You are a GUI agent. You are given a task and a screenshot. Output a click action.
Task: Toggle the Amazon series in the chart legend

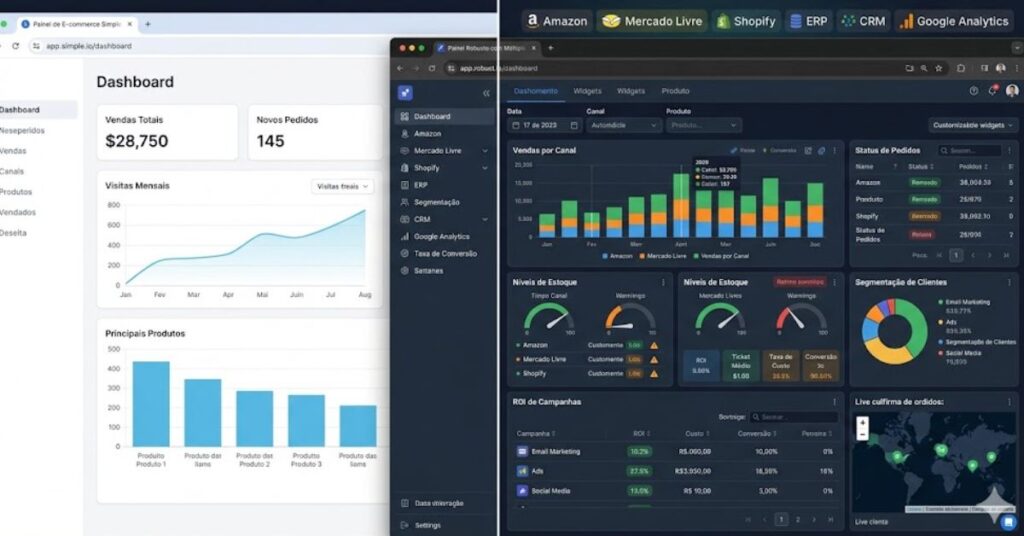tap(617, 256)
